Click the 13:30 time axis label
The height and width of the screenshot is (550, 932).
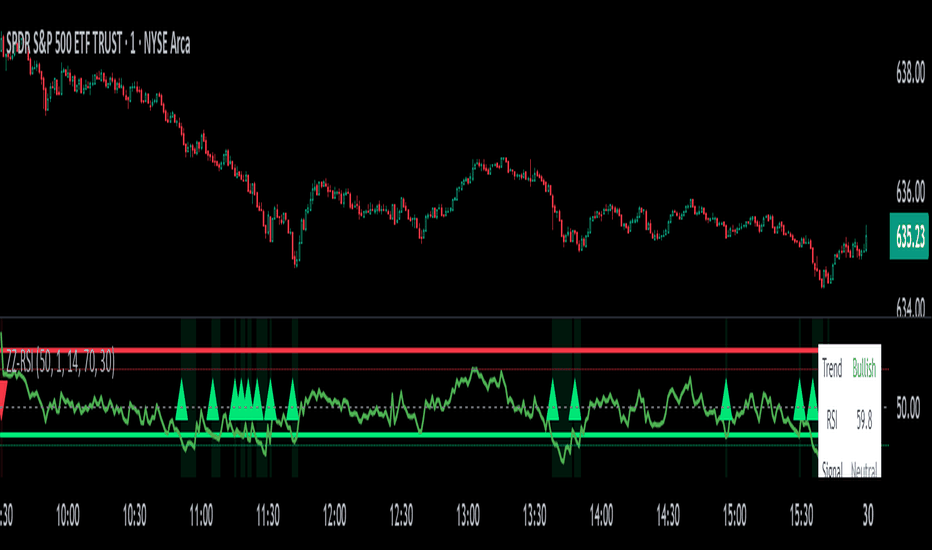click(534, 516)
